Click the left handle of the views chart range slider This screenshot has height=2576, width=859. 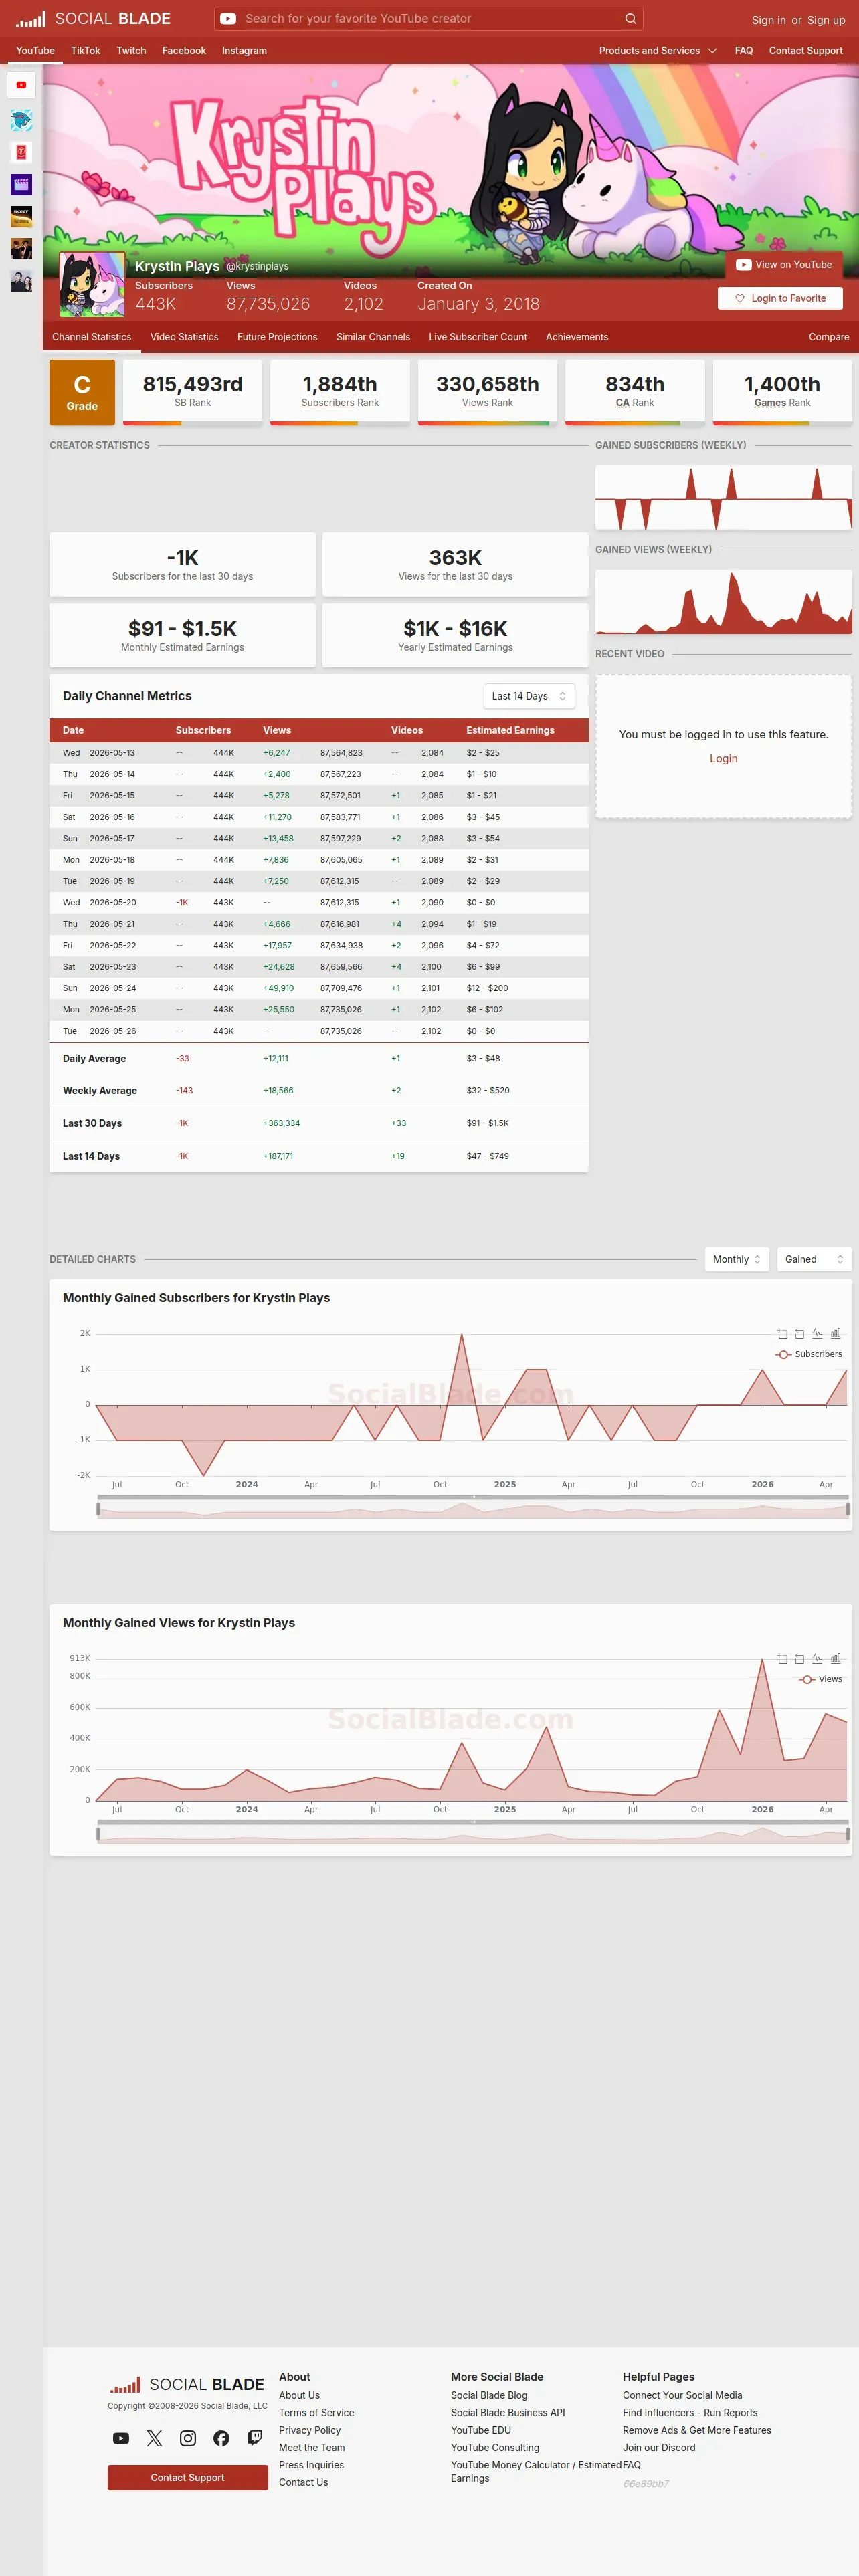[x=98, y=1833]
